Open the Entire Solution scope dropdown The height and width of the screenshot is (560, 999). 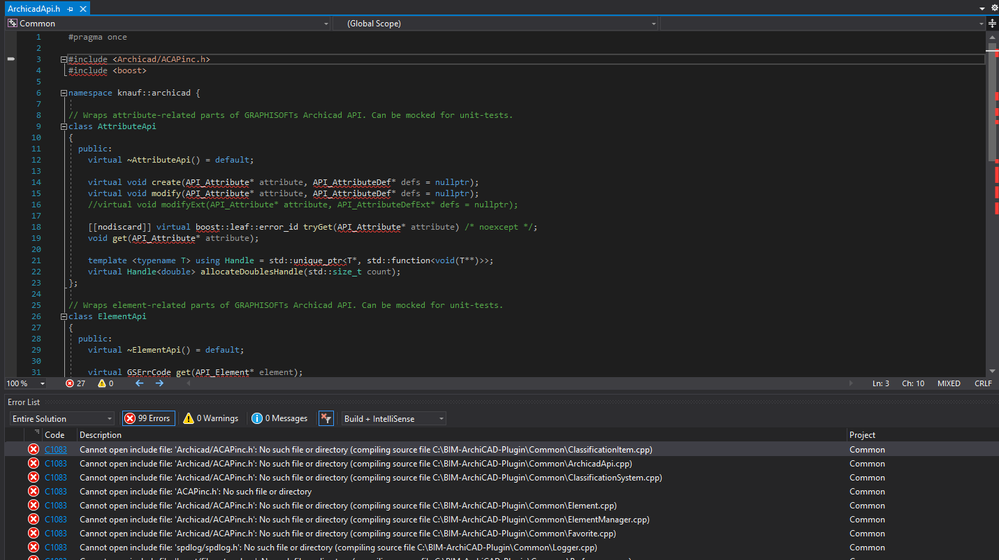[61, 418]
